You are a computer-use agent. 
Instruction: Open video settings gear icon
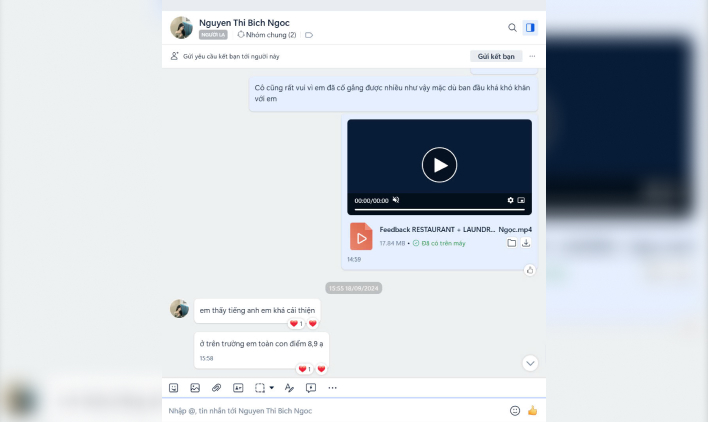click(510, 200)
